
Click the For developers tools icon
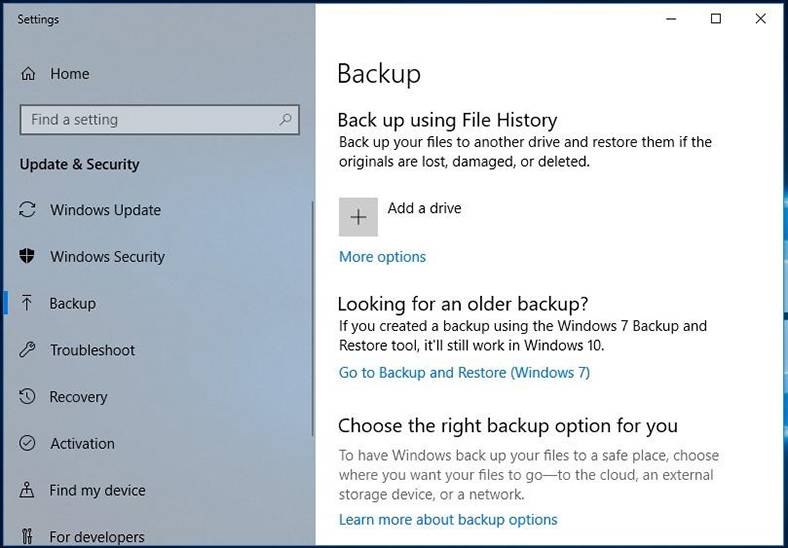click(x=27, y=536)
